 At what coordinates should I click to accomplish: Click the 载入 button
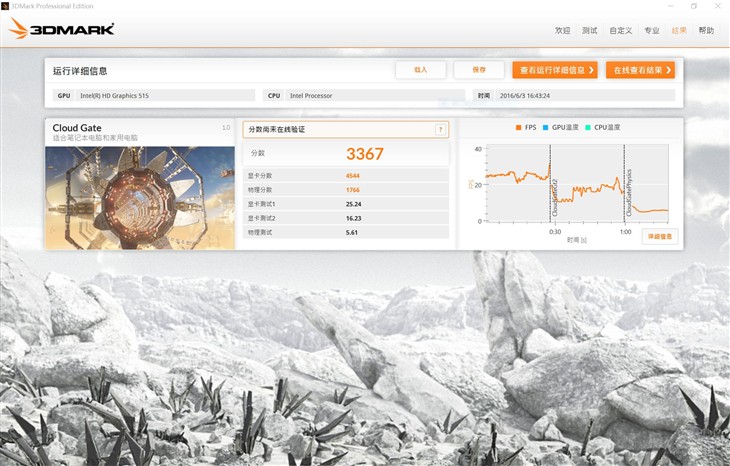(421, 70)
